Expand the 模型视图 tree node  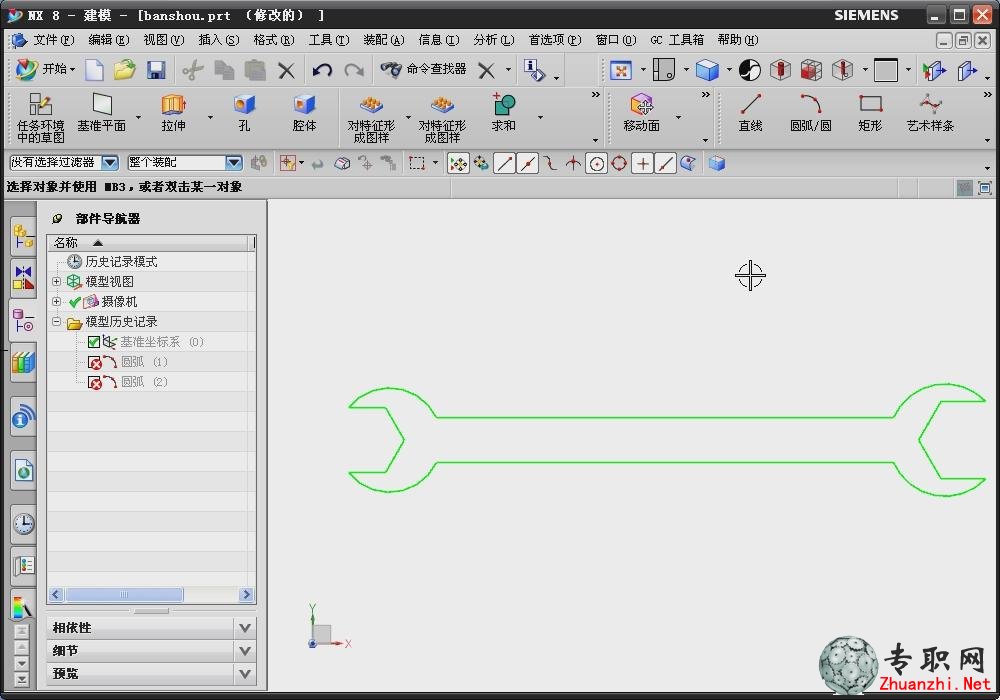click(56, 281)
